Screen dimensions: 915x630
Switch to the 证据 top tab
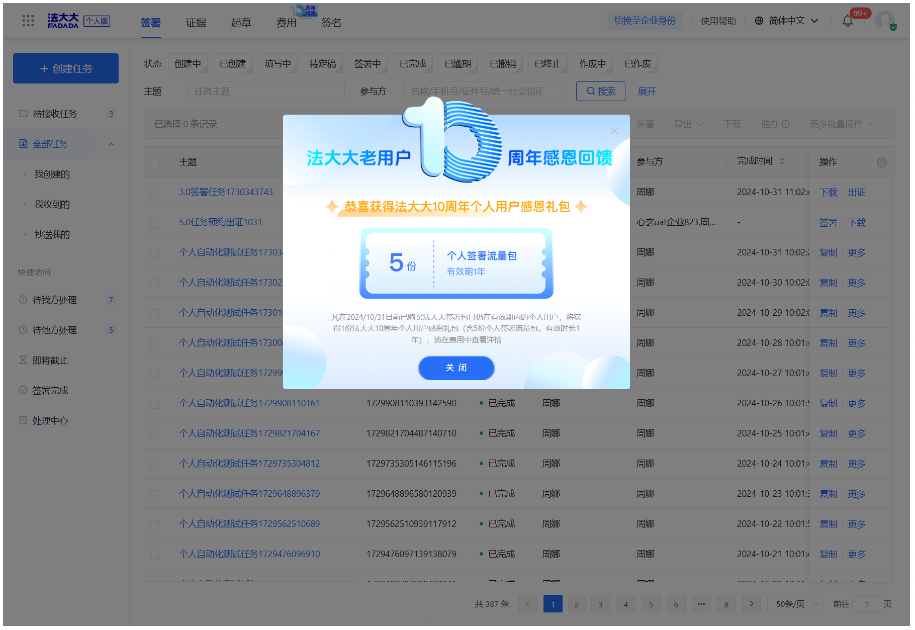[x=195, y=22]
